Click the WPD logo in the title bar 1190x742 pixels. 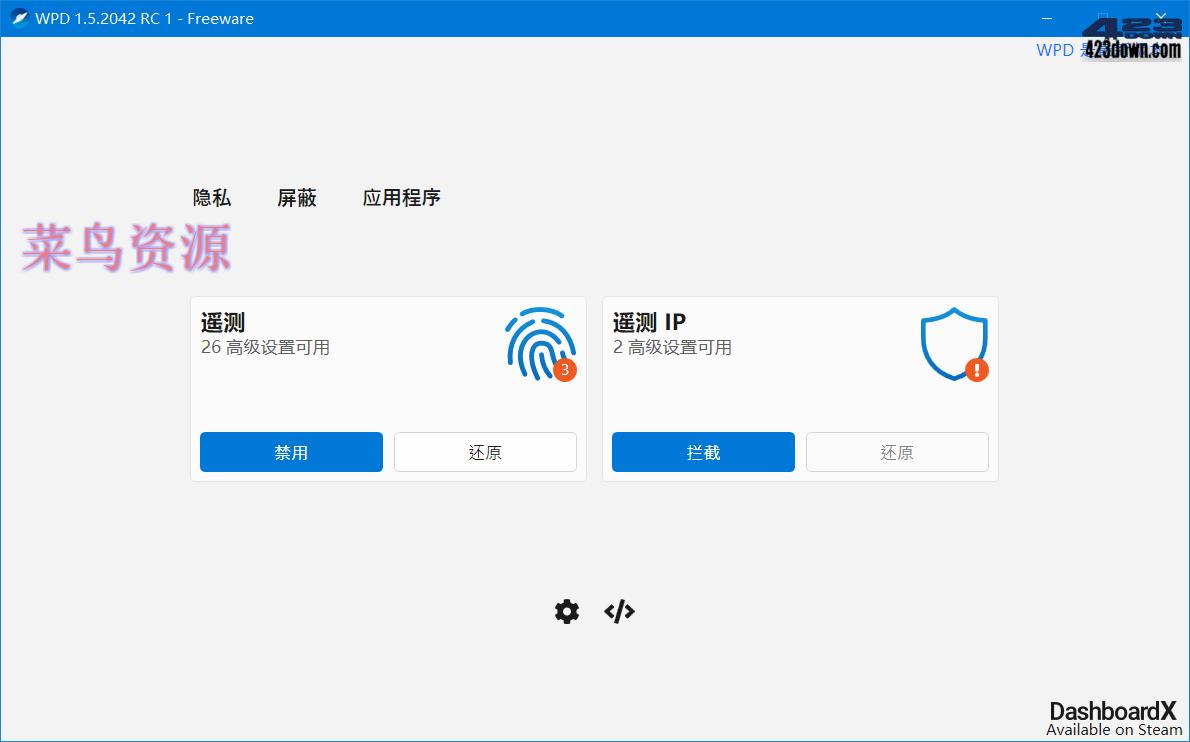pos(18,17)
